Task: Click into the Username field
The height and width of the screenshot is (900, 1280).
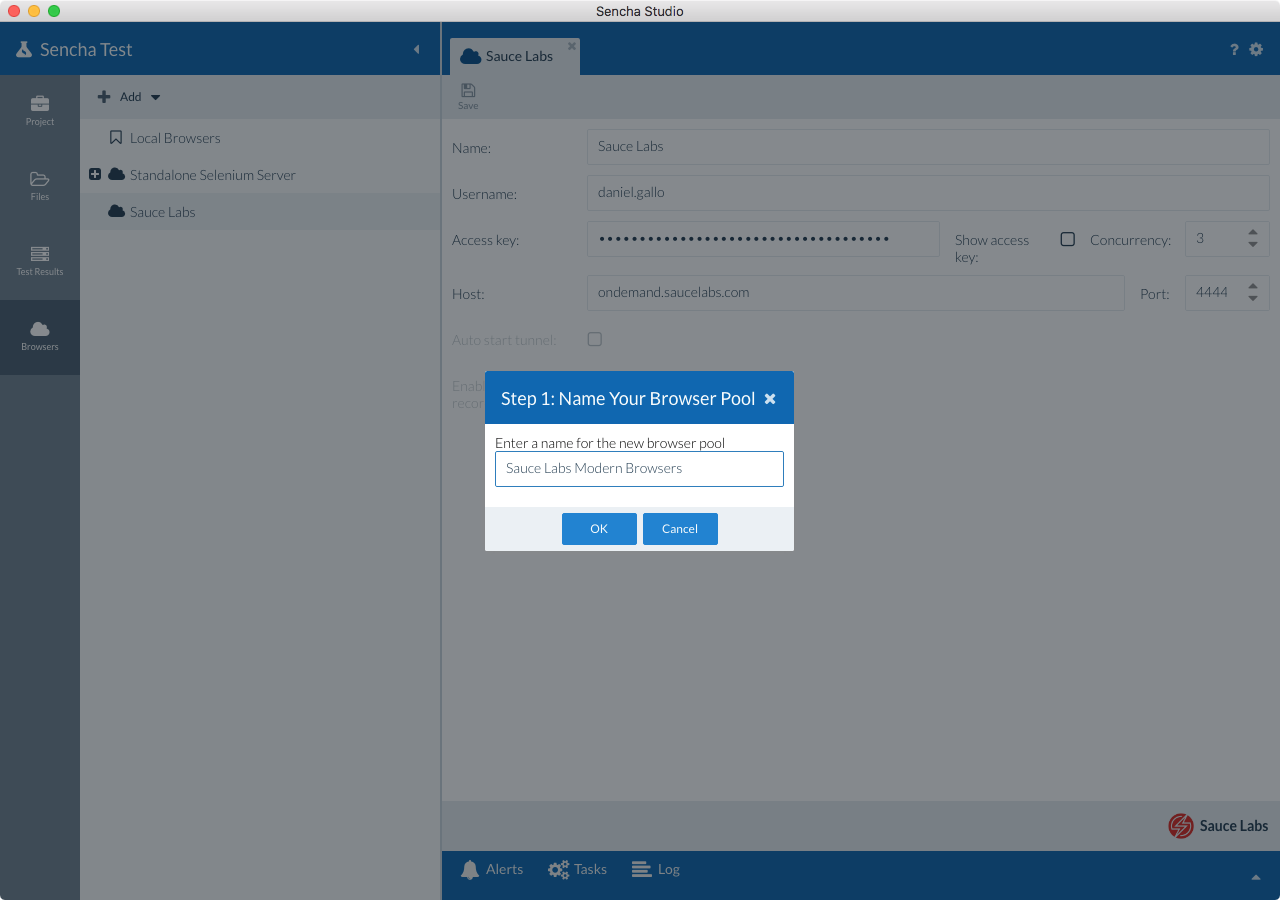Action: (928, 192)
